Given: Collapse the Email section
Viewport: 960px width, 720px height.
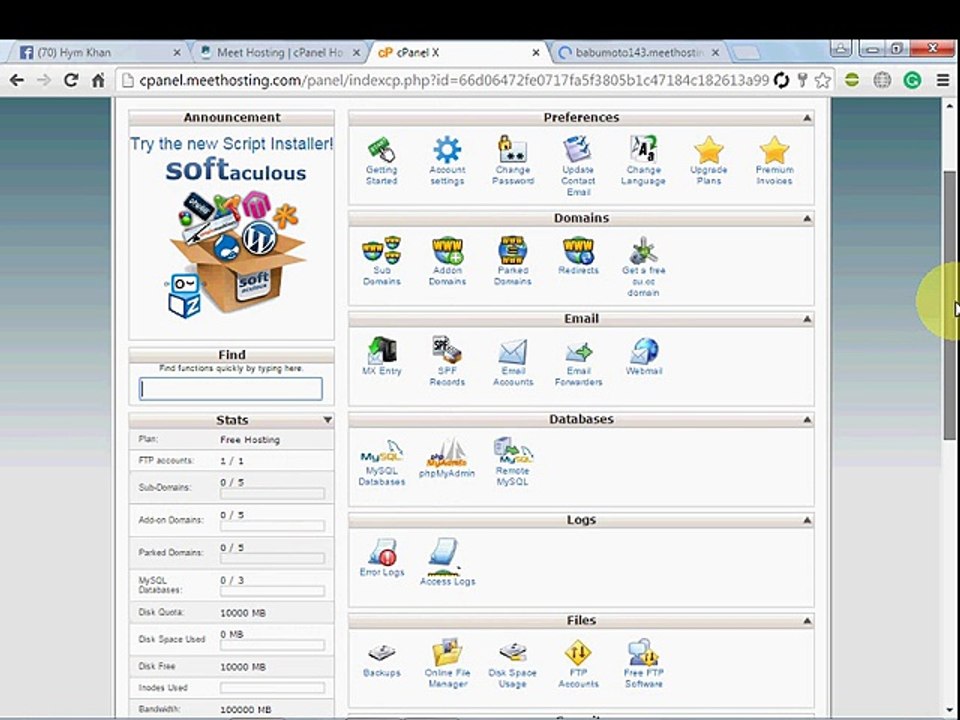Looking at the screenshot, I should 806,318.
